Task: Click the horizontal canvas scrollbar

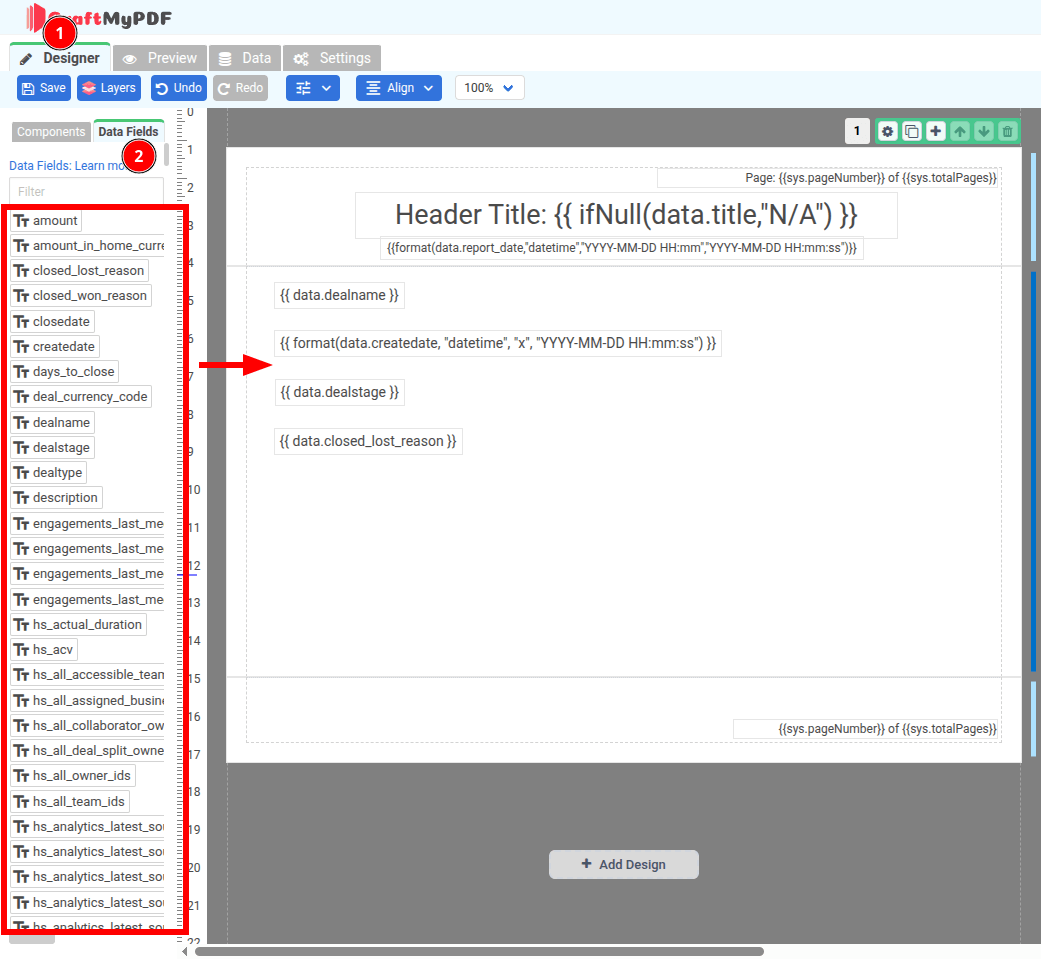Action: click(479, 952)
